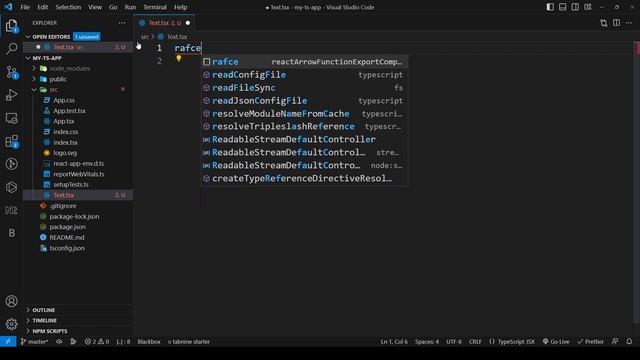Open the Edit menu
The height and width of the screenshot is (360, 640).
coord(42,7)
